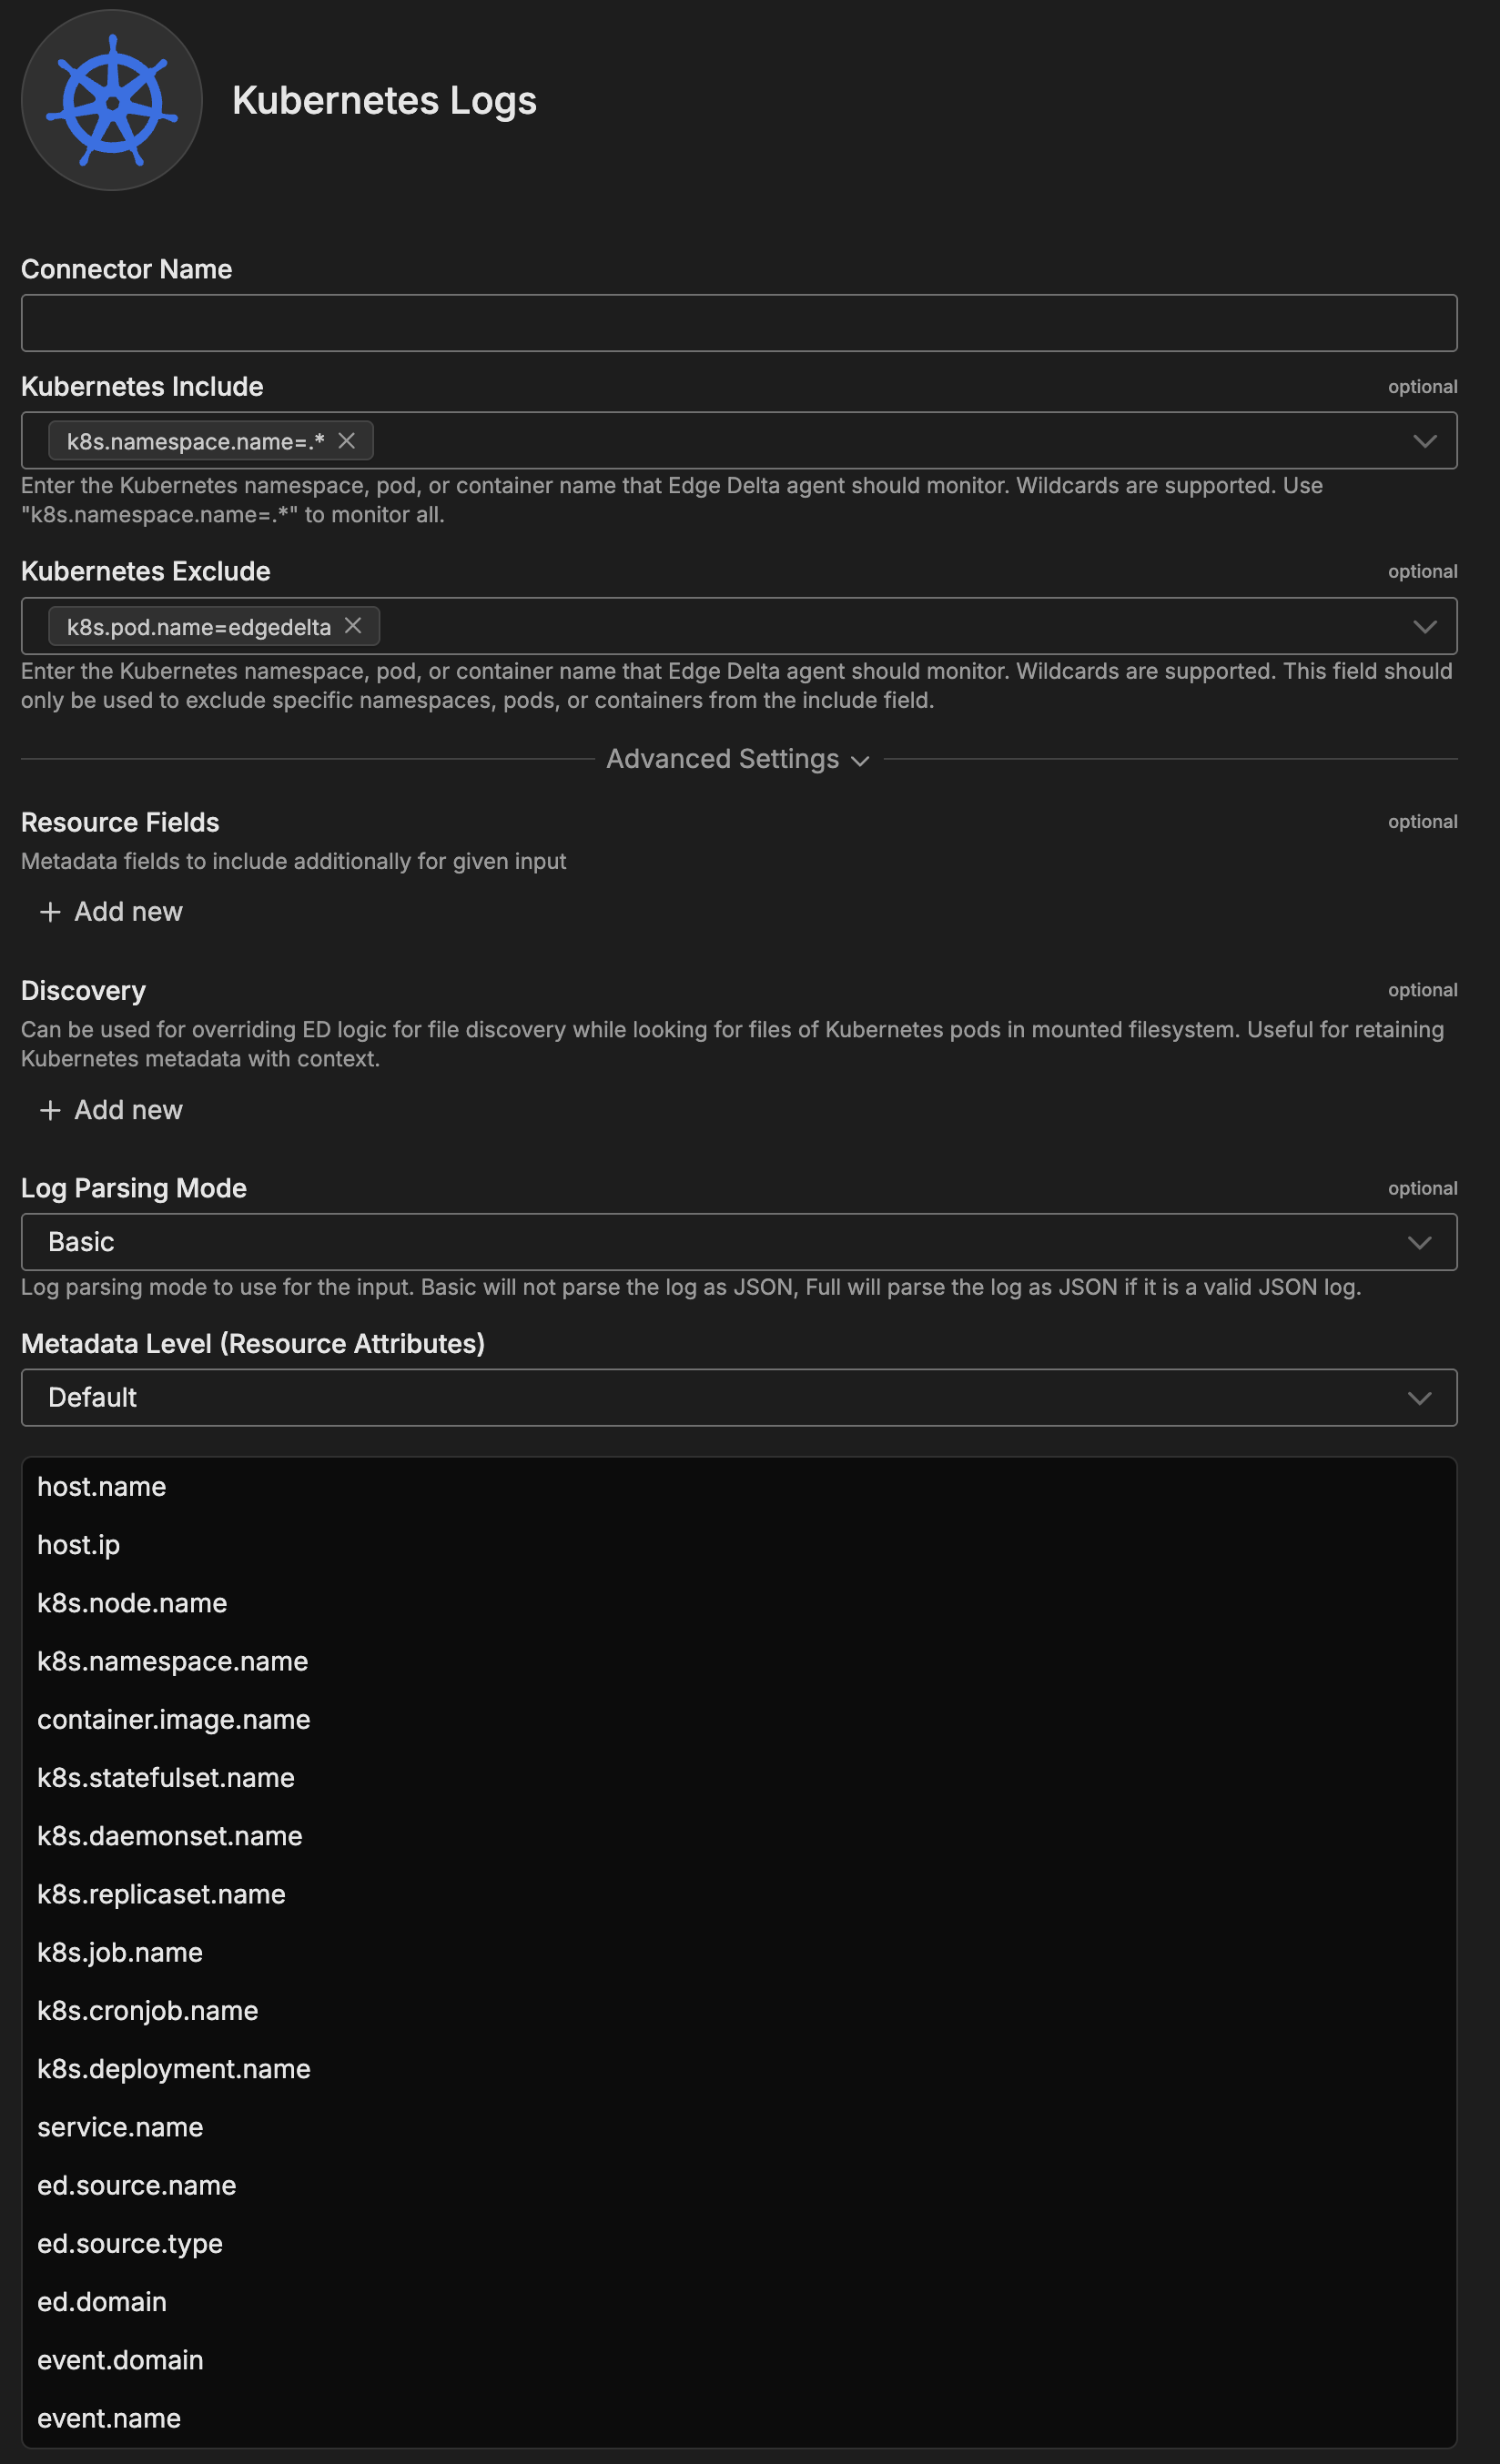
Task: Open the Kubernetes Include dropdown arrow
Action: pyautogui.click(x=1424, y=441)
